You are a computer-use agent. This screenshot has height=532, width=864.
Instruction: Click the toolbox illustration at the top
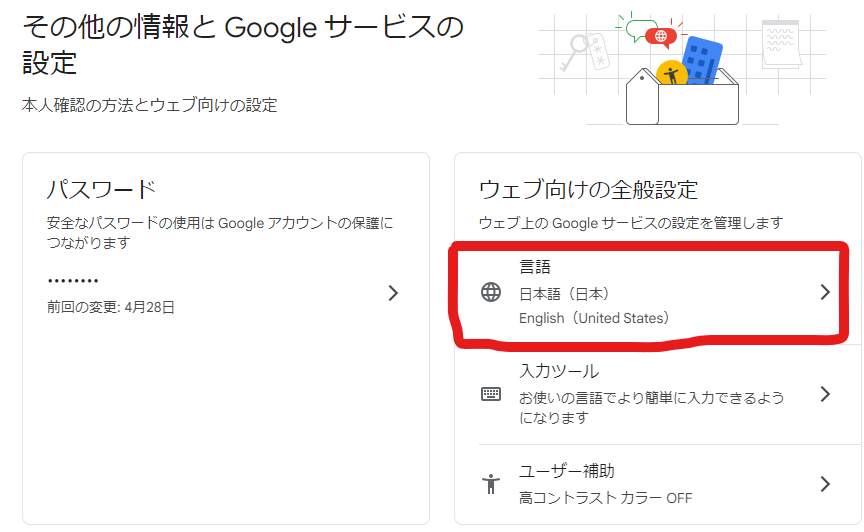[683, 96]
